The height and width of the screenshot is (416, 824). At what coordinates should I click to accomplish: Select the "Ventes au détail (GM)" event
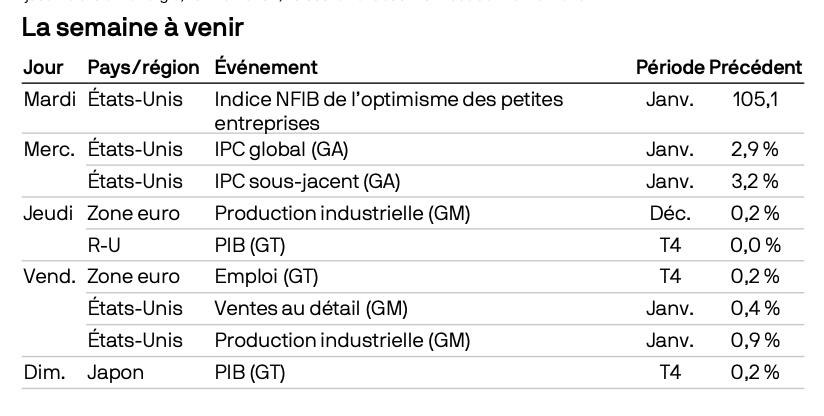311,306
